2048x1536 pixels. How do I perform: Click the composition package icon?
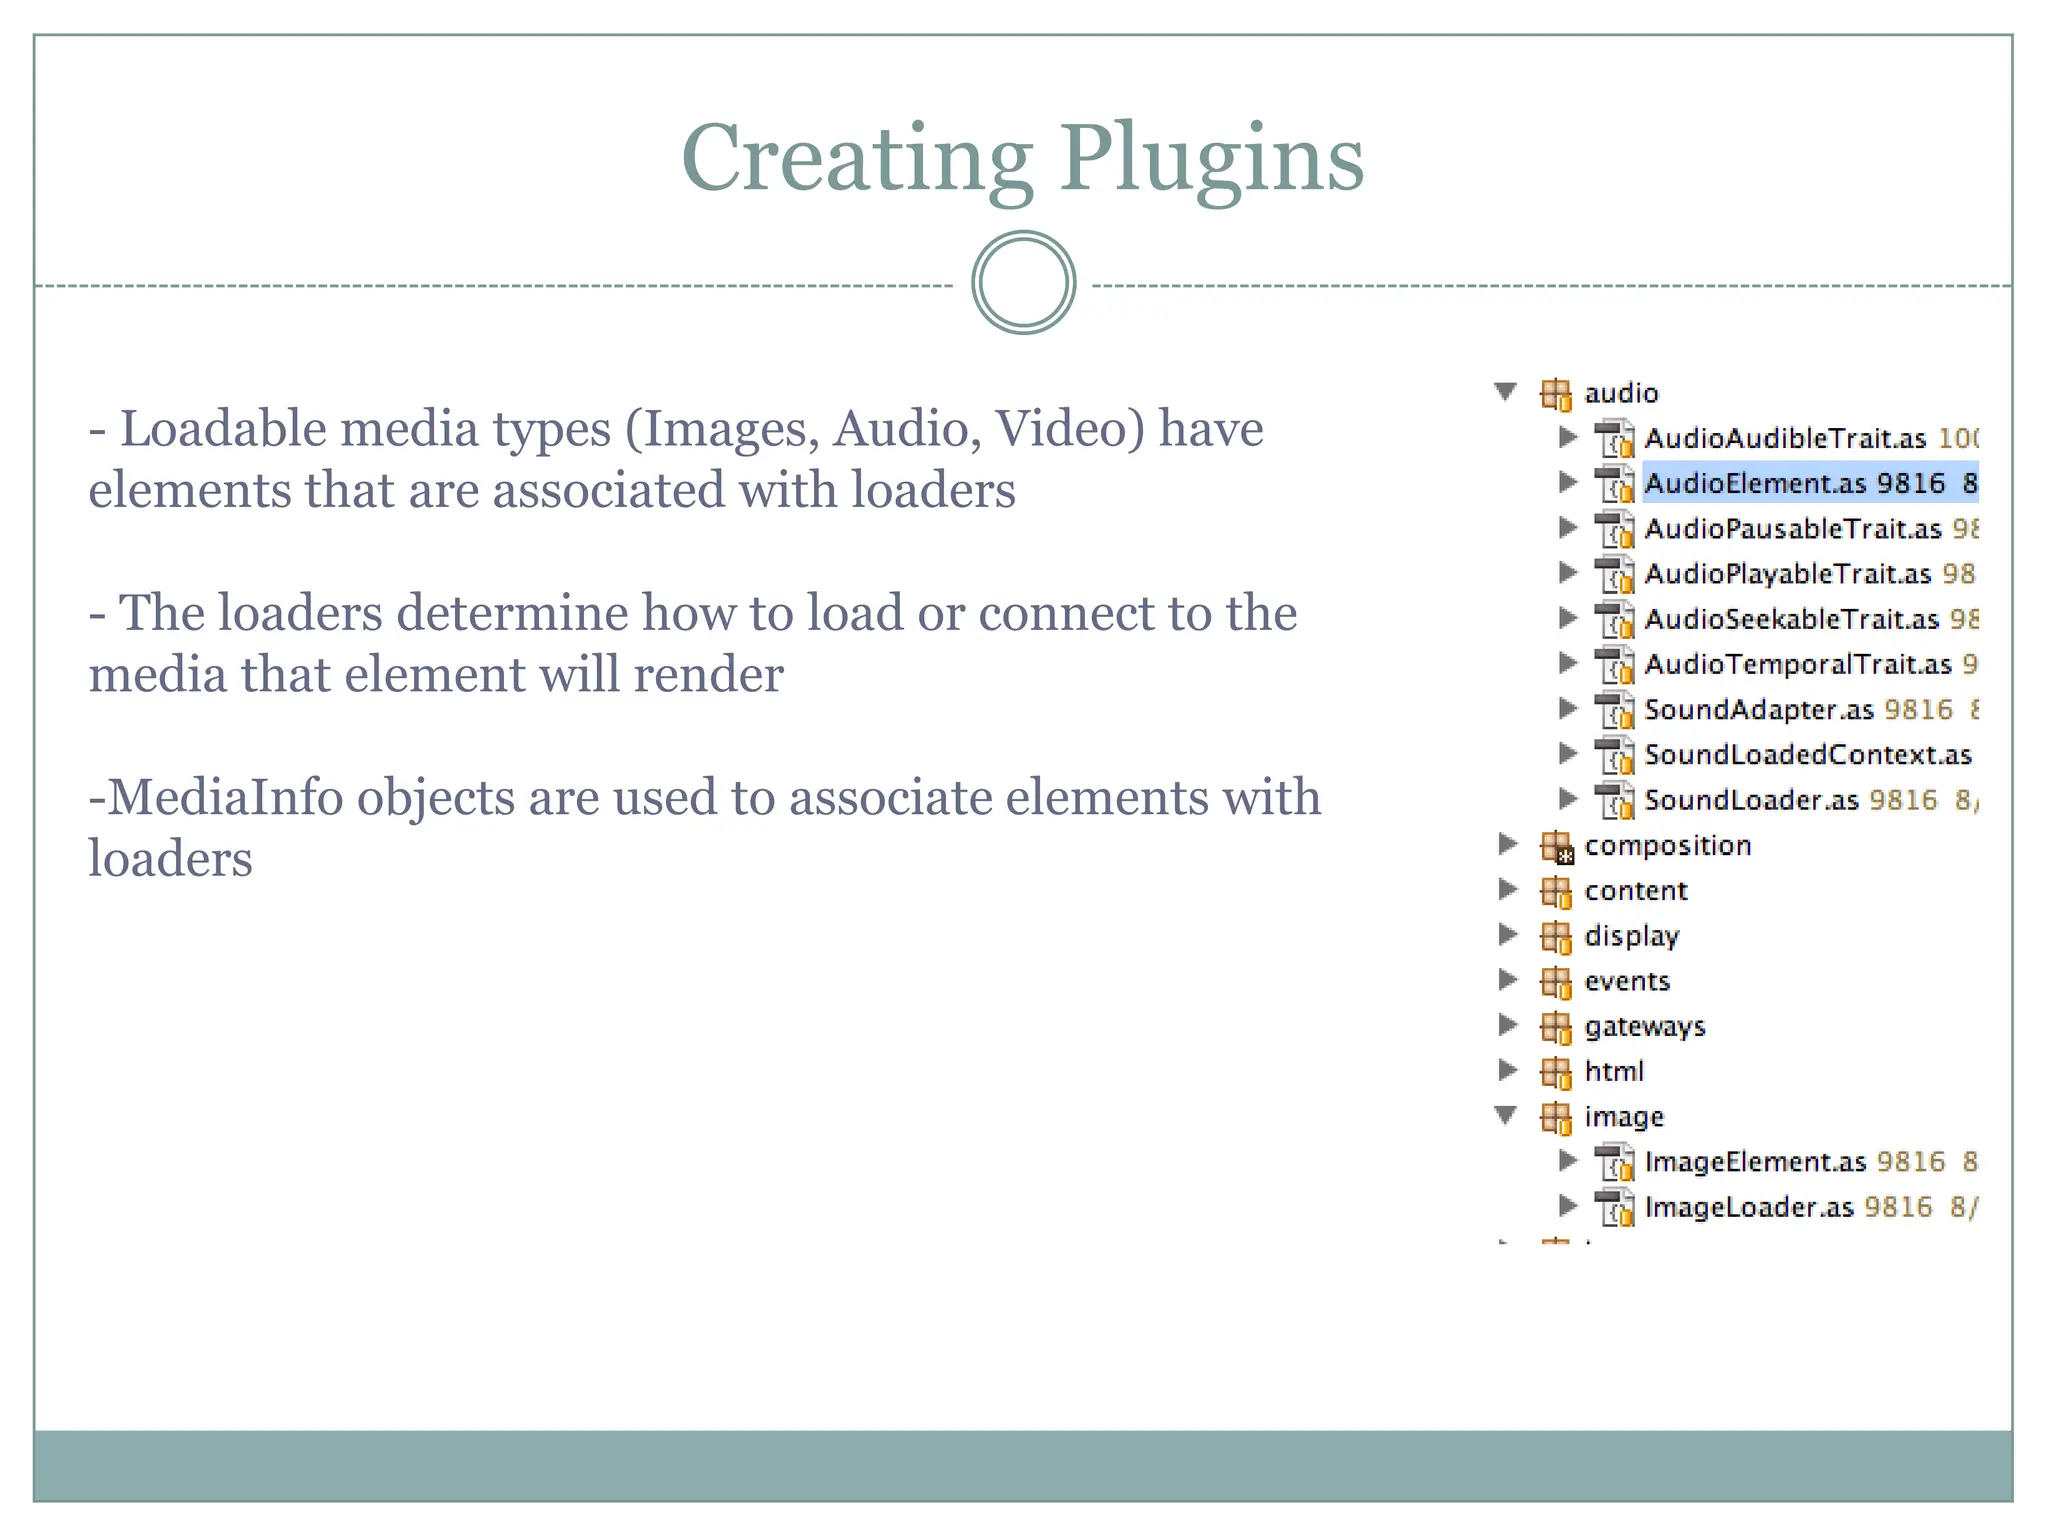point(1556,847)
